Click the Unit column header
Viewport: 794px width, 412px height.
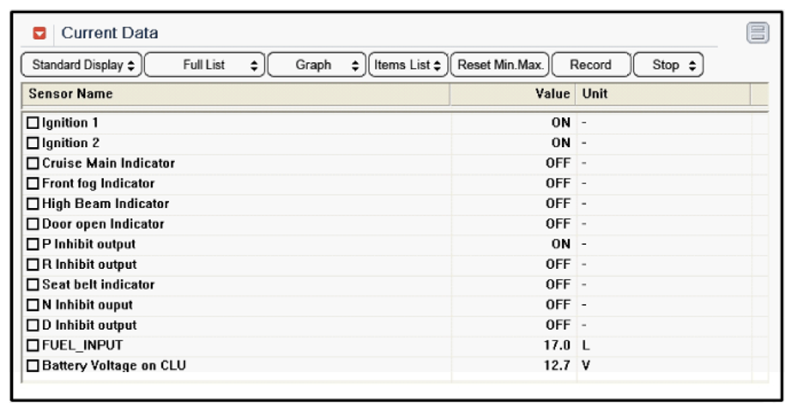point(663,94)
